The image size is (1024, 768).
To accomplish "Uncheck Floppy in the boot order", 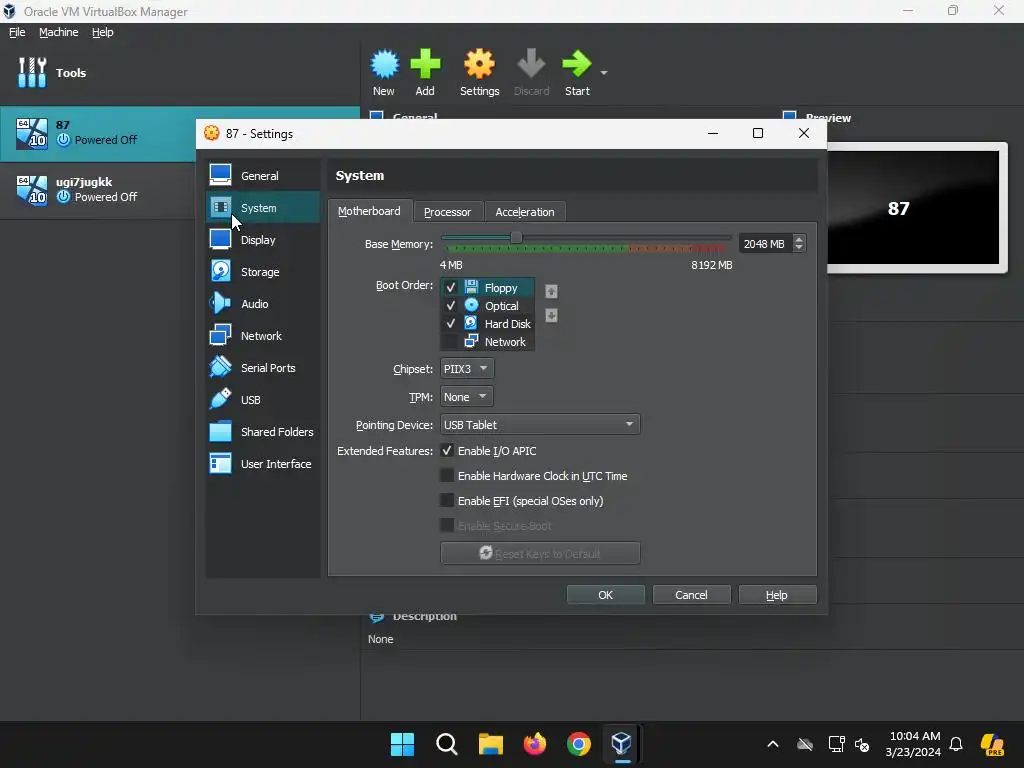I will point(451,287).
